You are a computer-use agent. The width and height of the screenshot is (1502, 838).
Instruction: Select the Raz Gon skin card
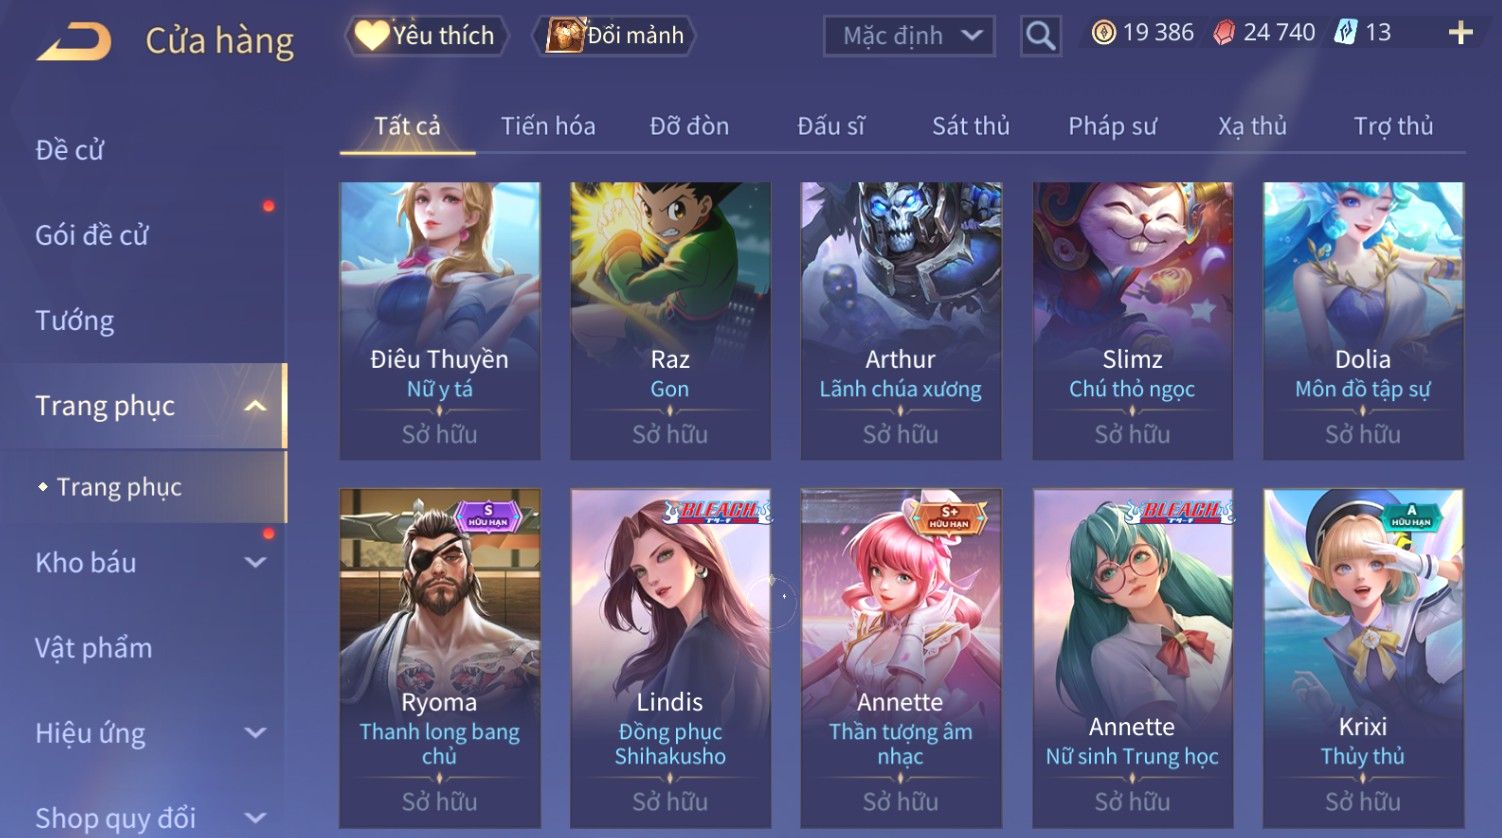670,321
